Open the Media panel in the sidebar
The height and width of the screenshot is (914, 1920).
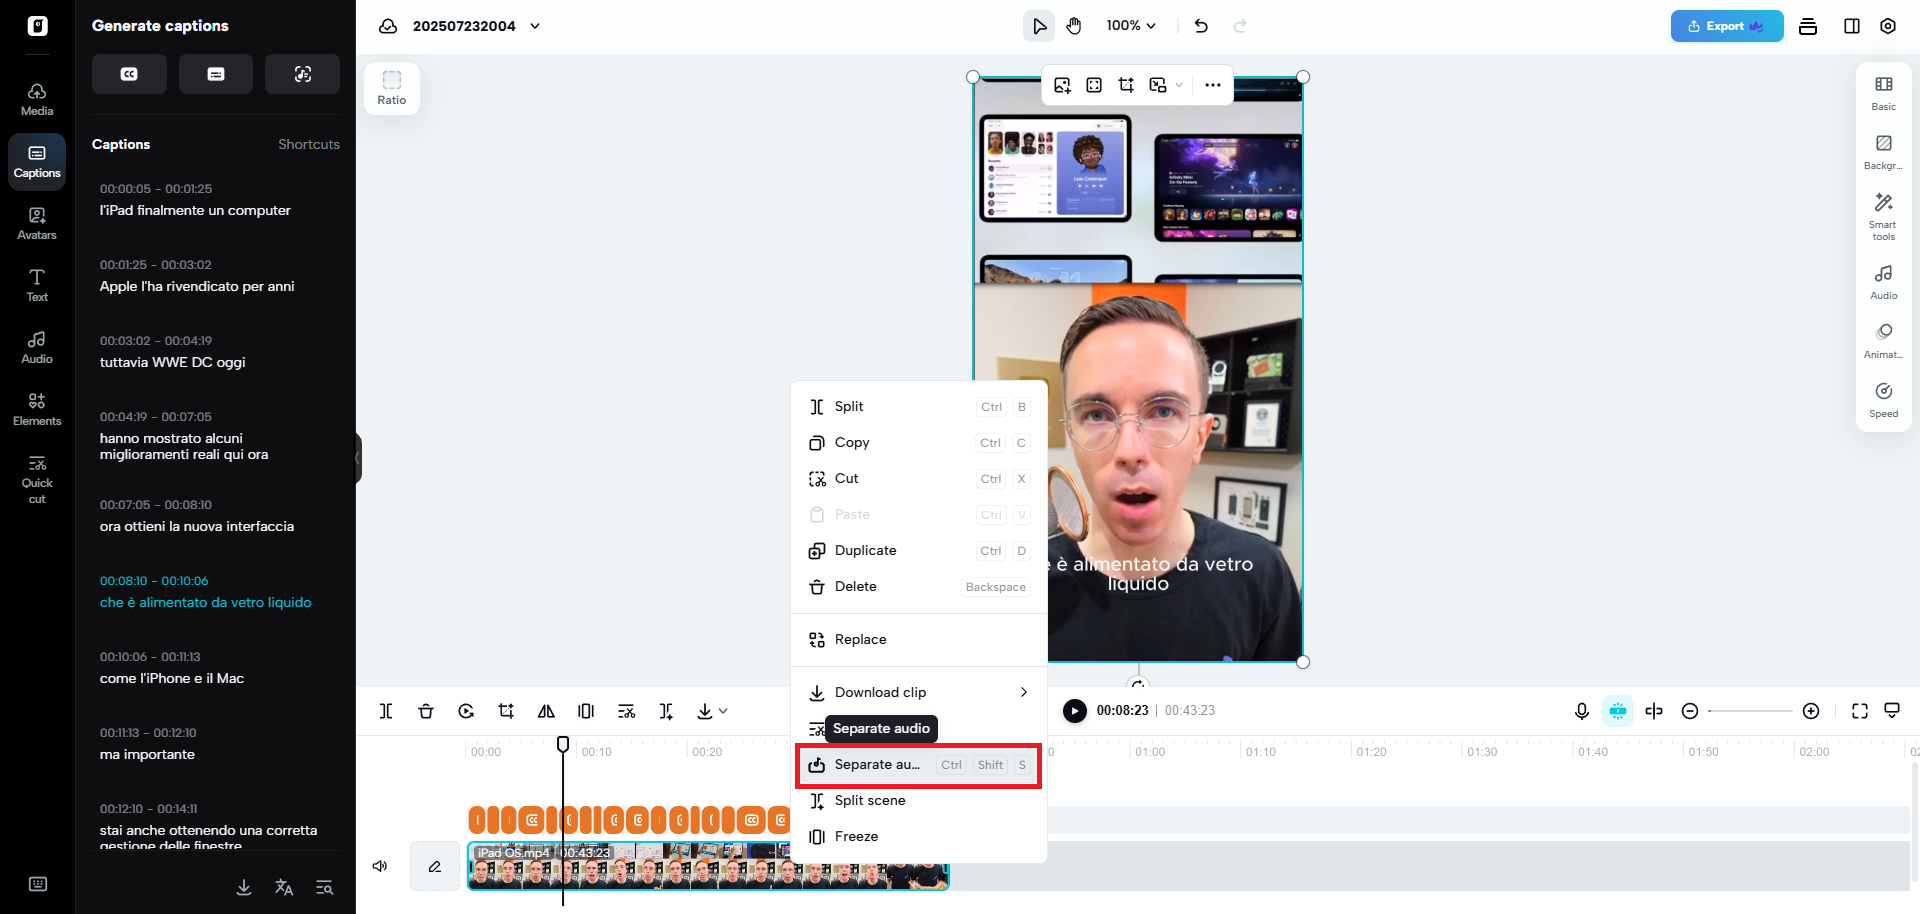pos(37,99)
